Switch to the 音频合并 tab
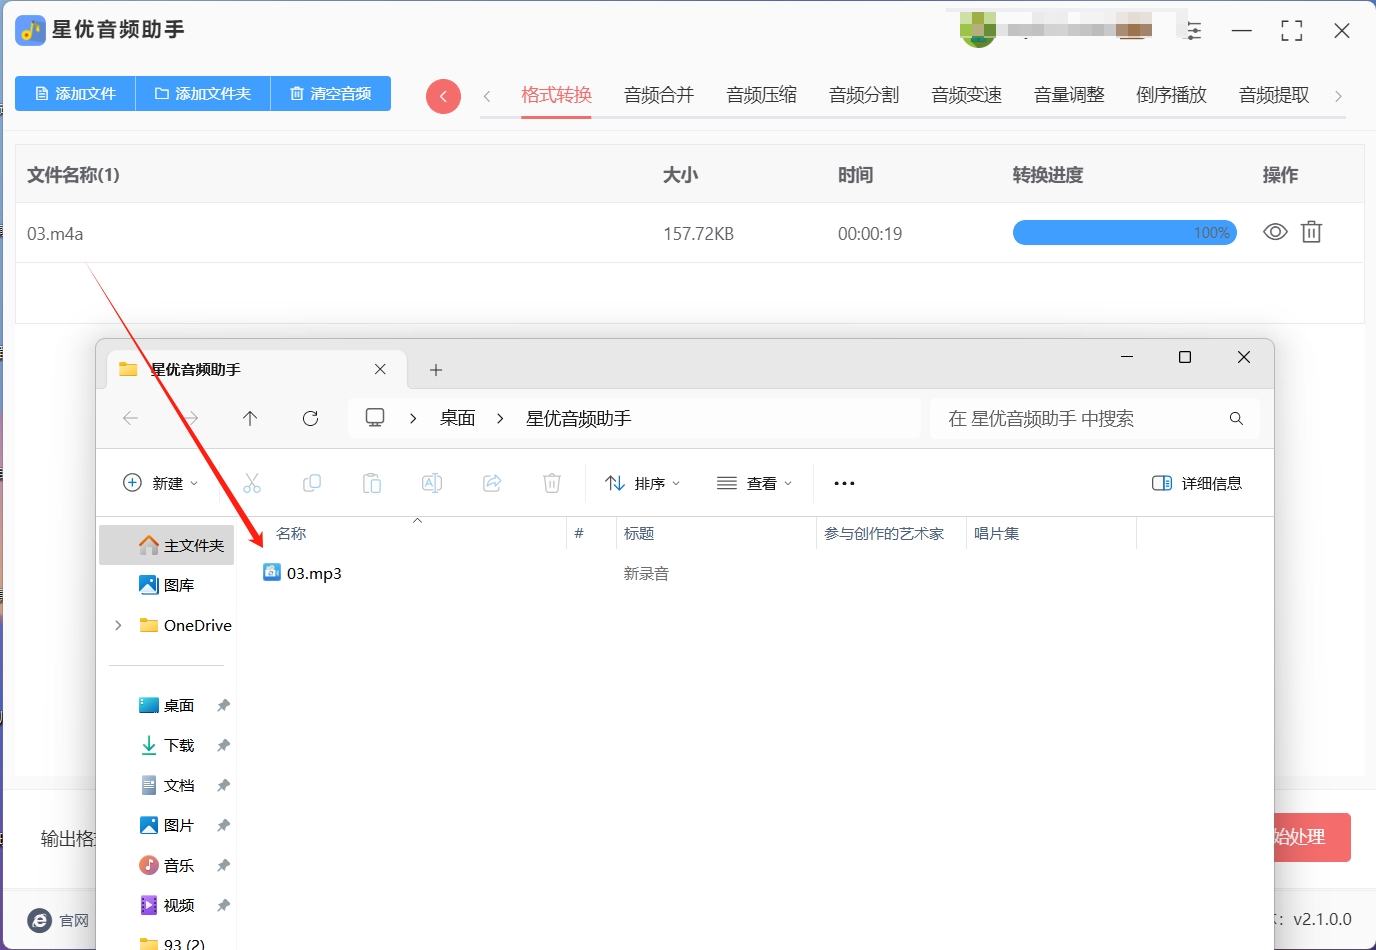The height and width of the screenshot is (950, 1376). pos(659,95)
